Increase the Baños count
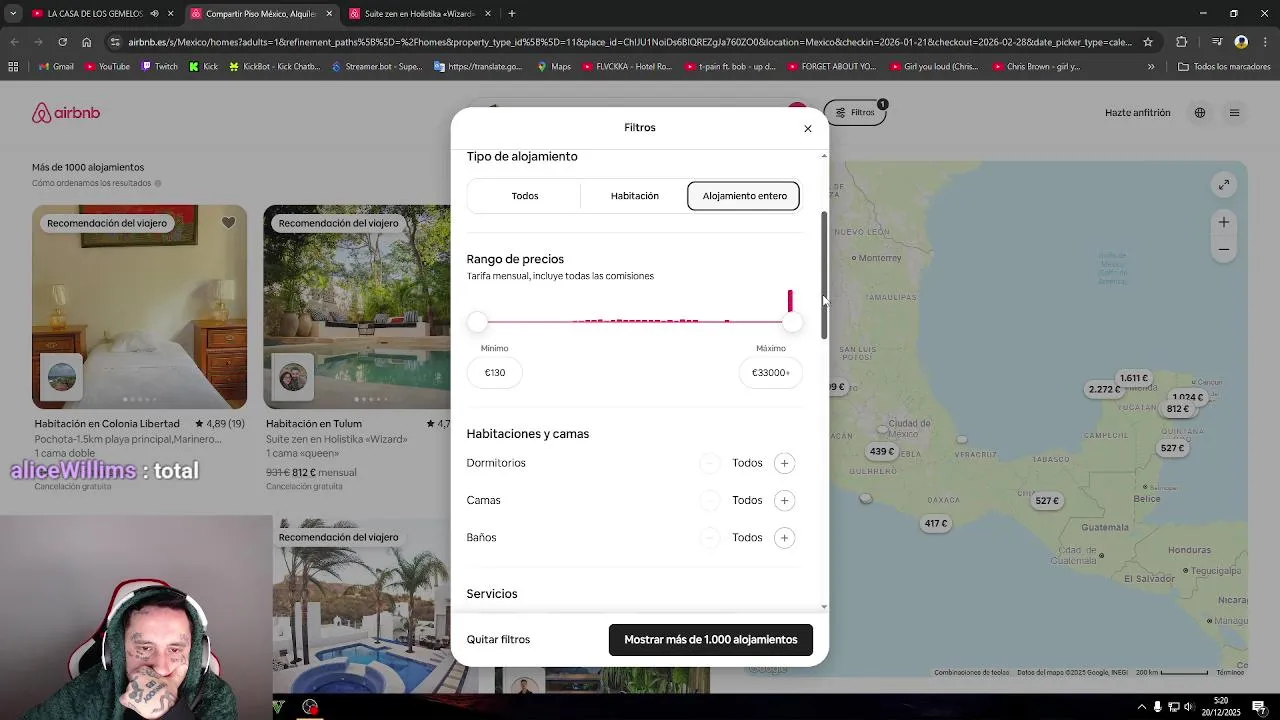The width and height of the screenshot is (1280, 720). coord(784,538)
